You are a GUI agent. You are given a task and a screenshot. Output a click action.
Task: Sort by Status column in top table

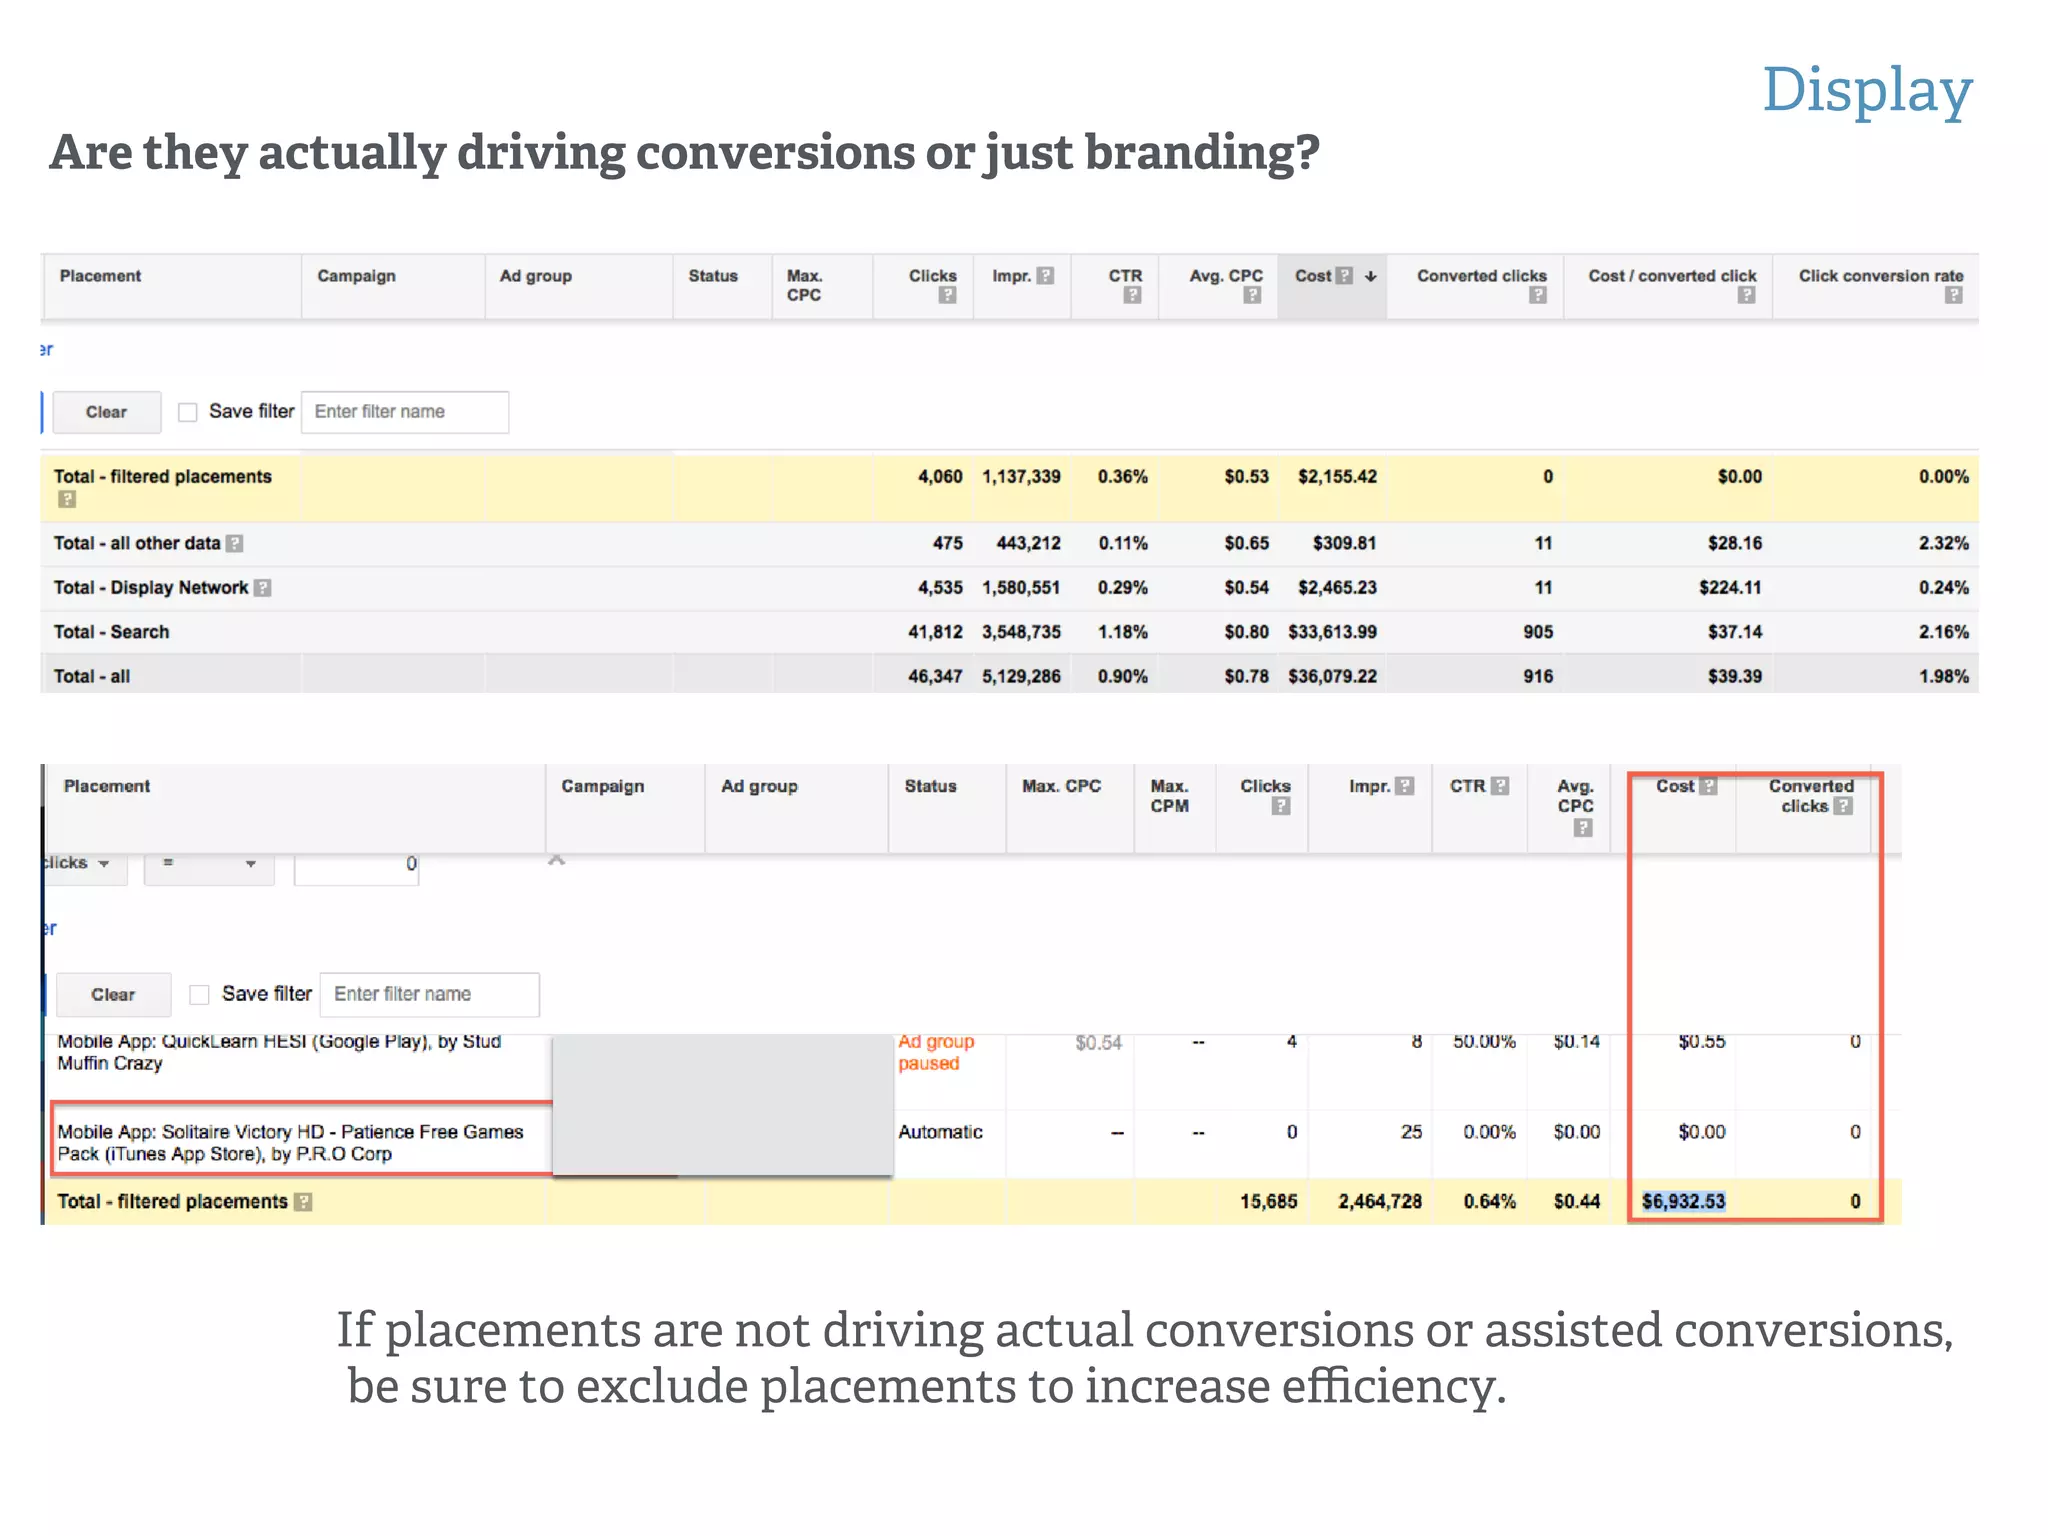[713, 276]
